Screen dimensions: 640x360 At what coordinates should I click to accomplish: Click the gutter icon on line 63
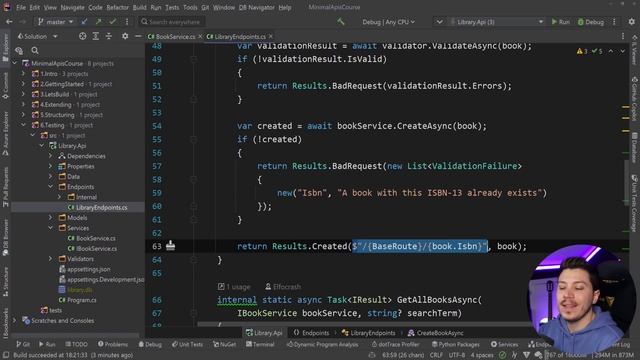pos(171,246)
